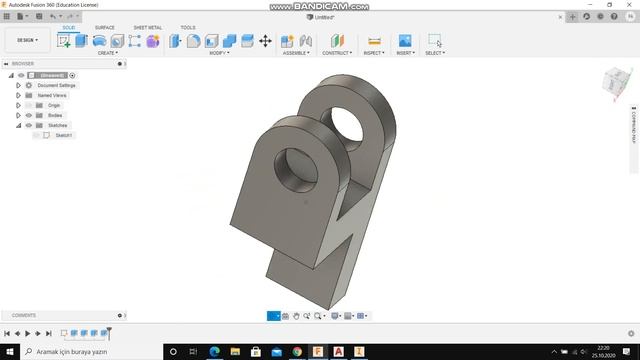The width and height of the screenshot is (640, 360).
Task: Select the Create Form purple icon
Action: click(x=153, y=41)
